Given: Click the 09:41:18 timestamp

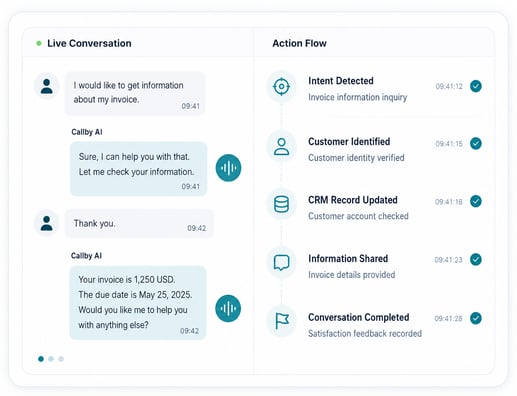Looking at the screenshot, I should coord(449,202).
